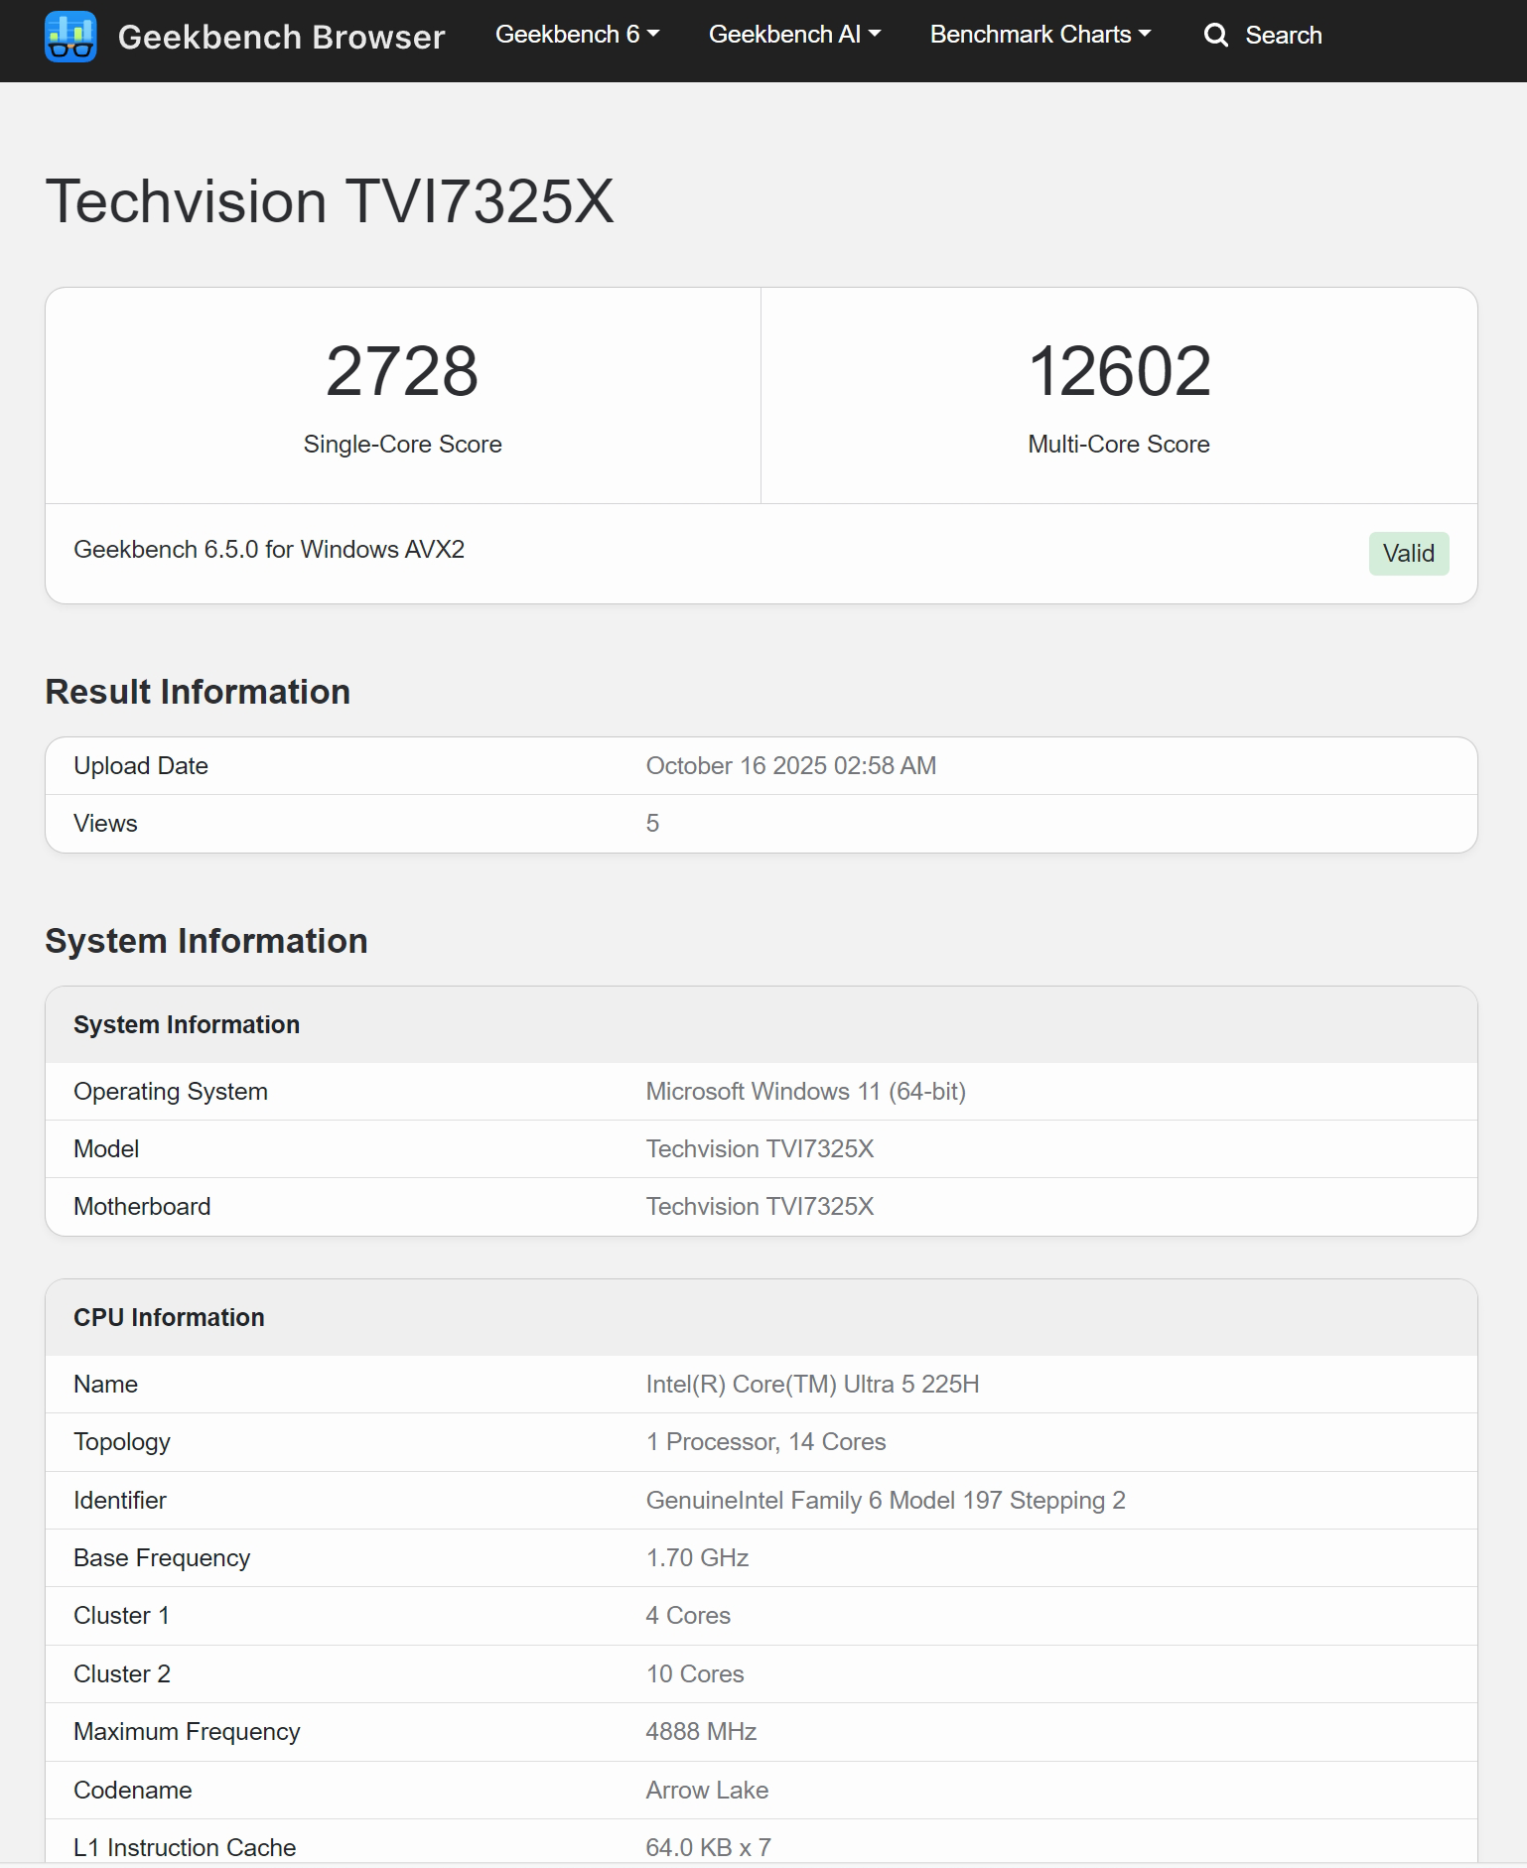Click the 4888 MHz value
This screenshot has height=1868, width=1527.
coord(701,1731)
